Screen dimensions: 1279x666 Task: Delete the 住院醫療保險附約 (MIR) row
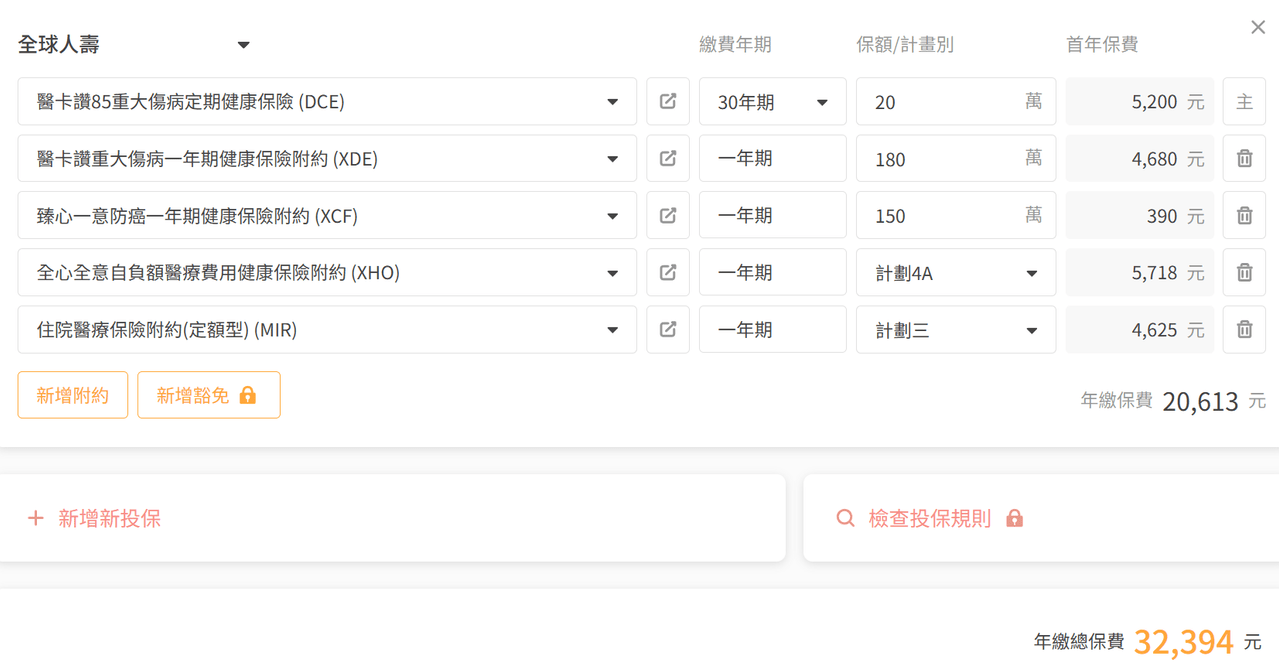pos(1244,329)
